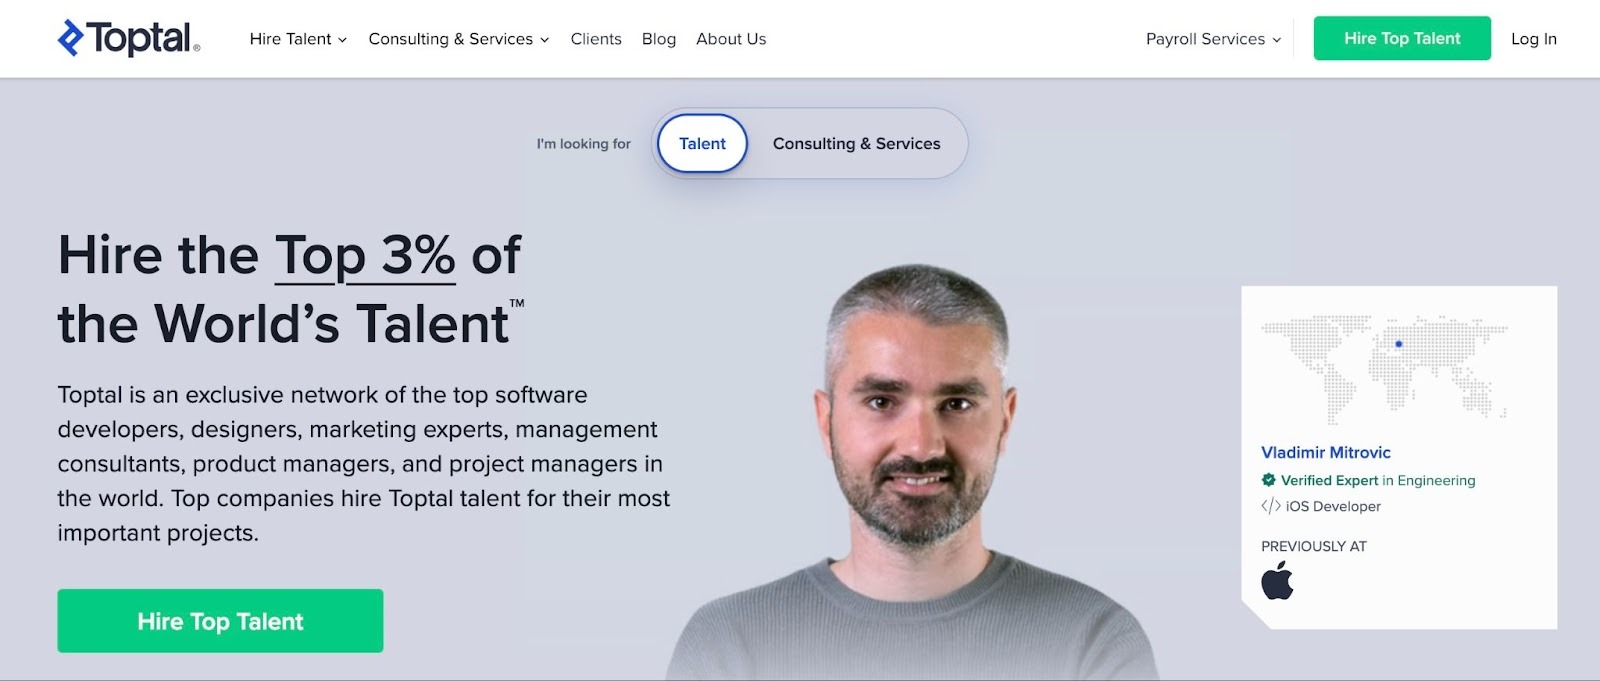Click the Toptal logo
Screen dimensions: 1600x681
pos(129,38)
